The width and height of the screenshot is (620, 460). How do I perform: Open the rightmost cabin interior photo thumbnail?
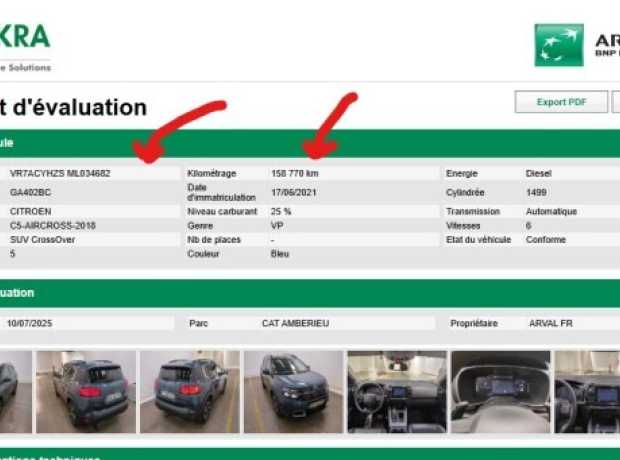pyautogui.click(x=587, y=392)
